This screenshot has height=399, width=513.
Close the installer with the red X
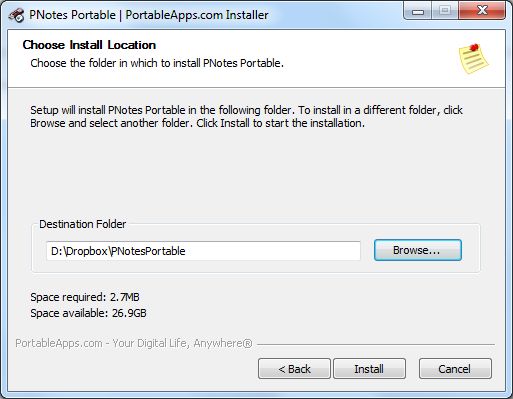[482, 11]
